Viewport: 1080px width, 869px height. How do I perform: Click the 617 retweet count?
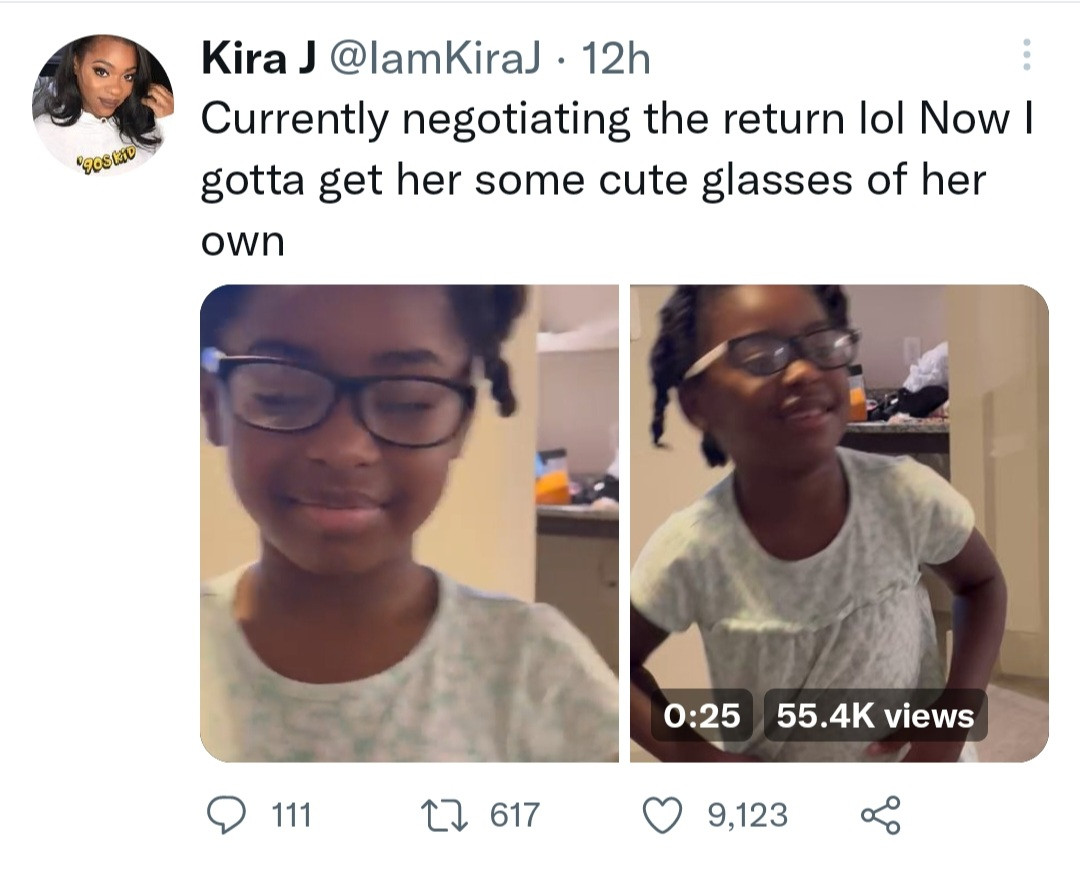pyautogui.click(x=514, y=815)
